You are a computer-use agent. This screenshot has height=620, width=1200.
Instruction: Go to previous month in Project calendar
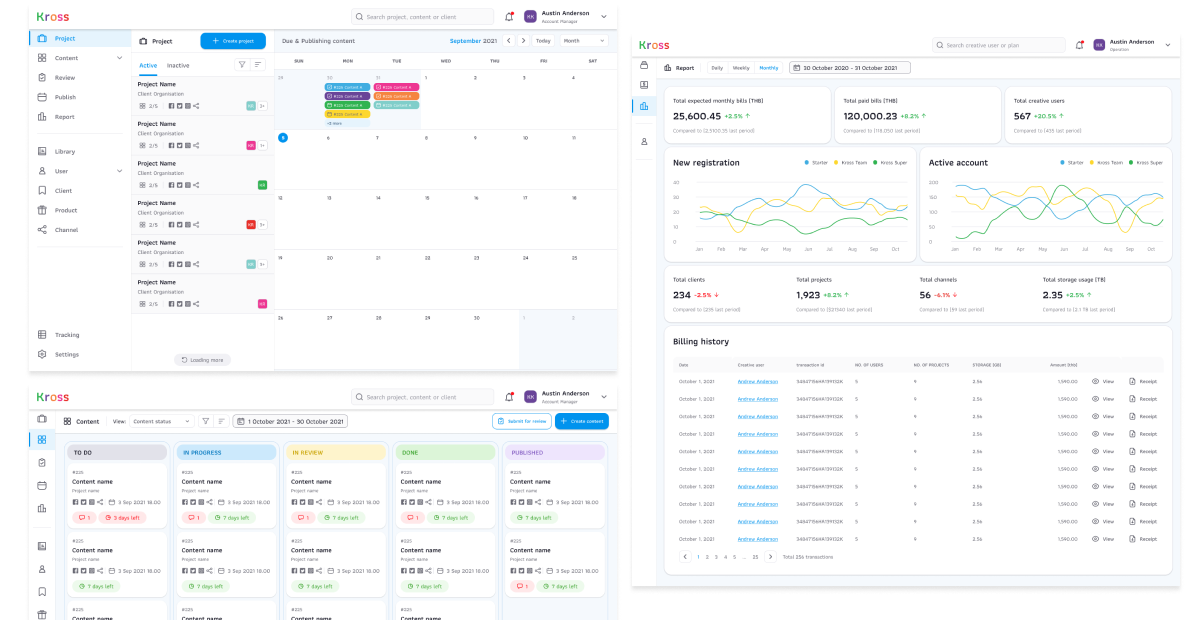click(509, 41)
